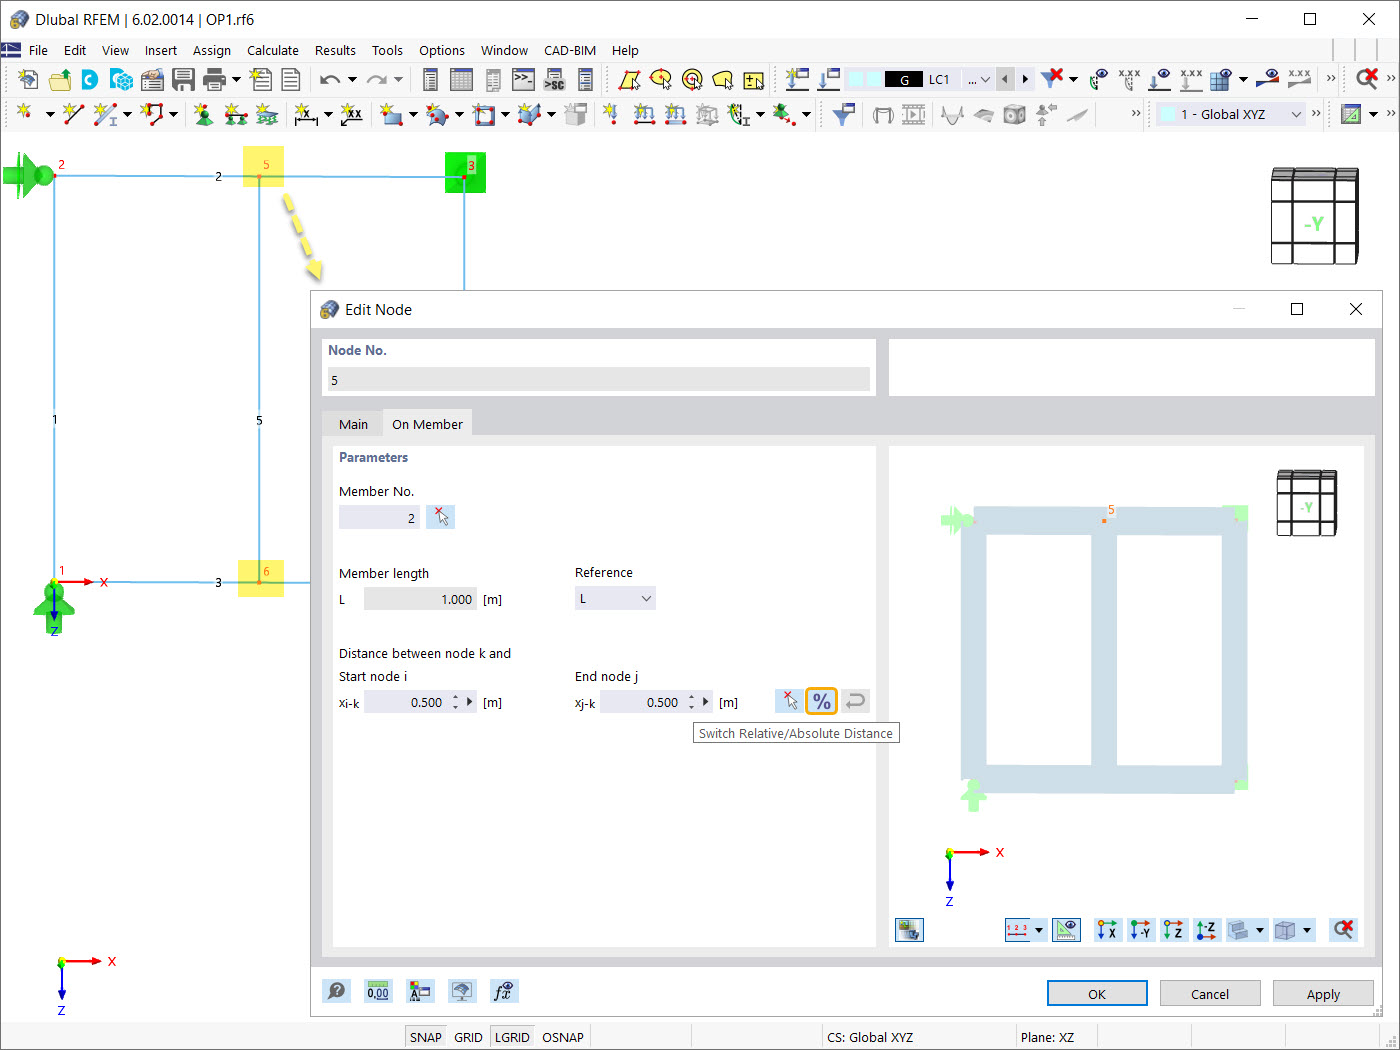1400x1050 pixels.
Task: Click the OK button
Action: point(1097,994)
